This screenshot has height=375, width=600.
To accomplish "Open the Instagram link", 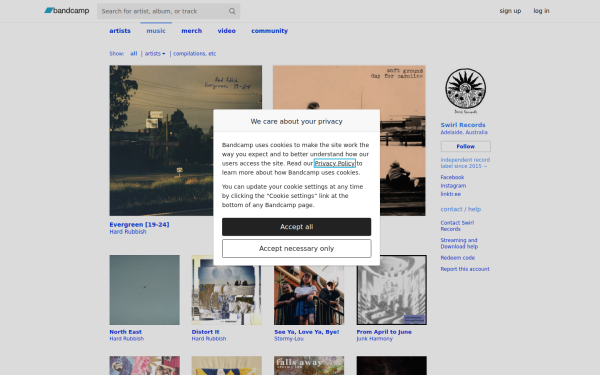I will [453, 186].
